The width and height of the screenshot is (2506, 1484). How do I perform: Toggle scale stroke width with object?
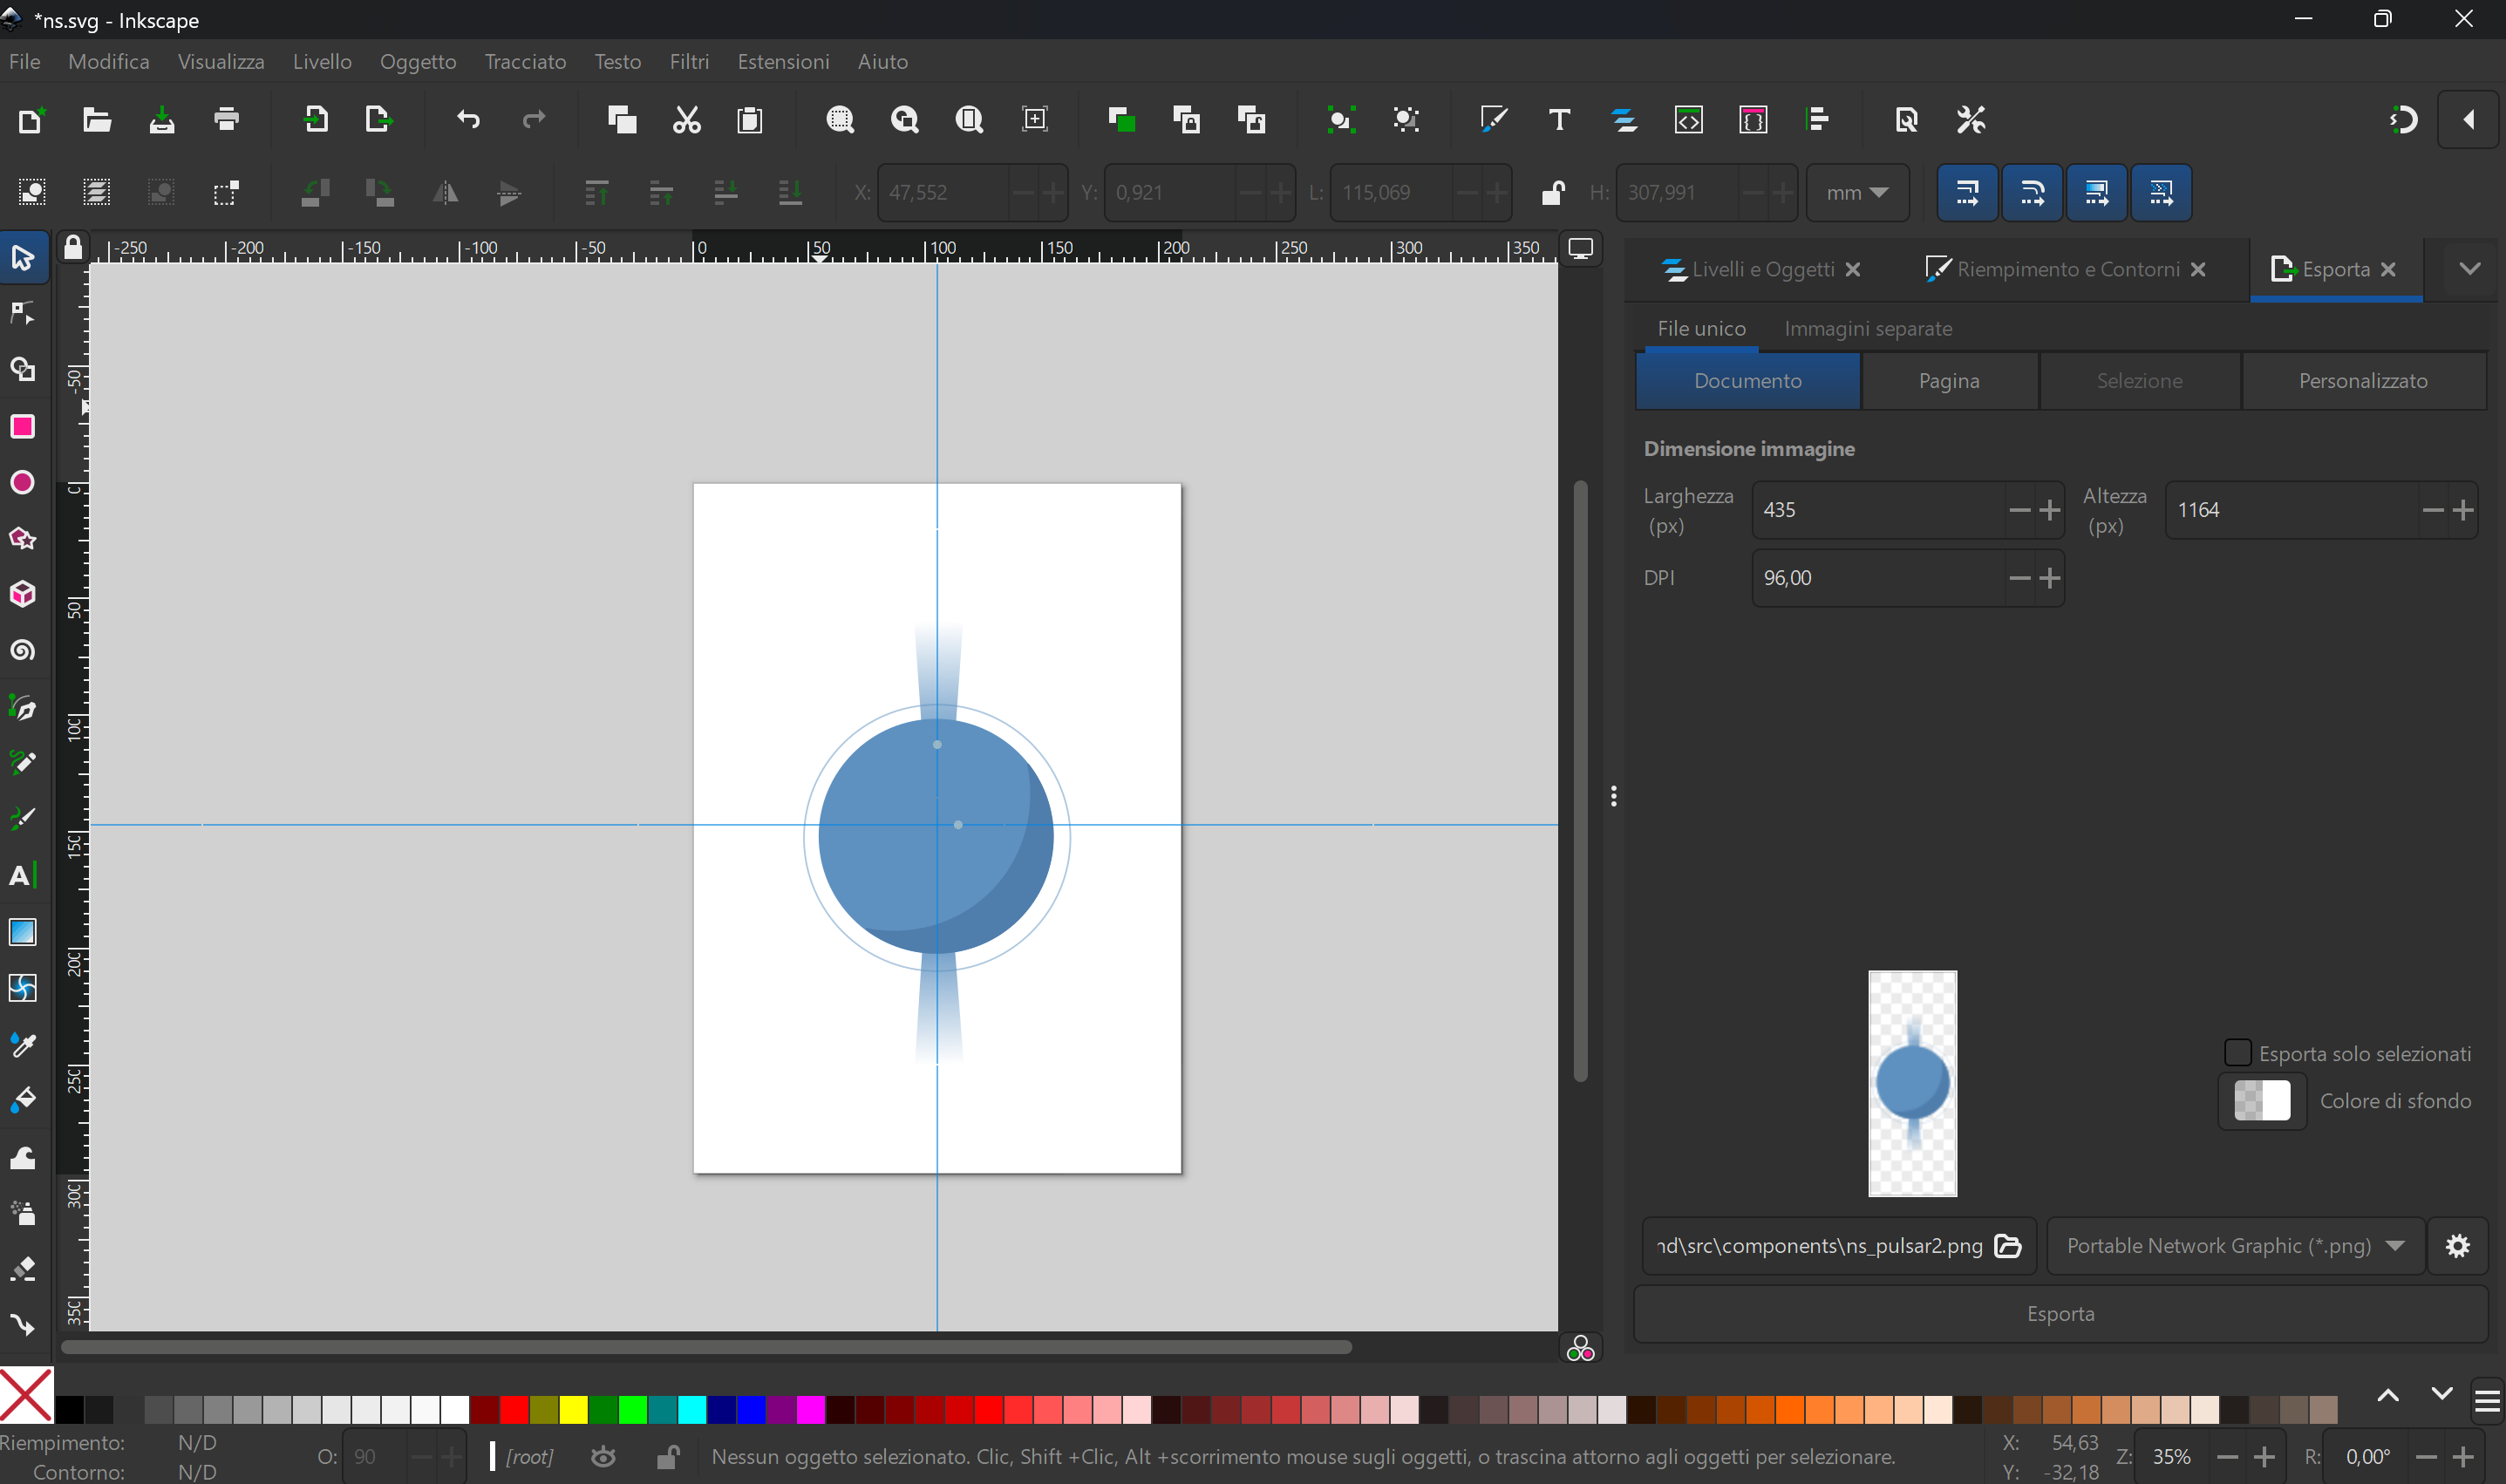(1967, 192)
